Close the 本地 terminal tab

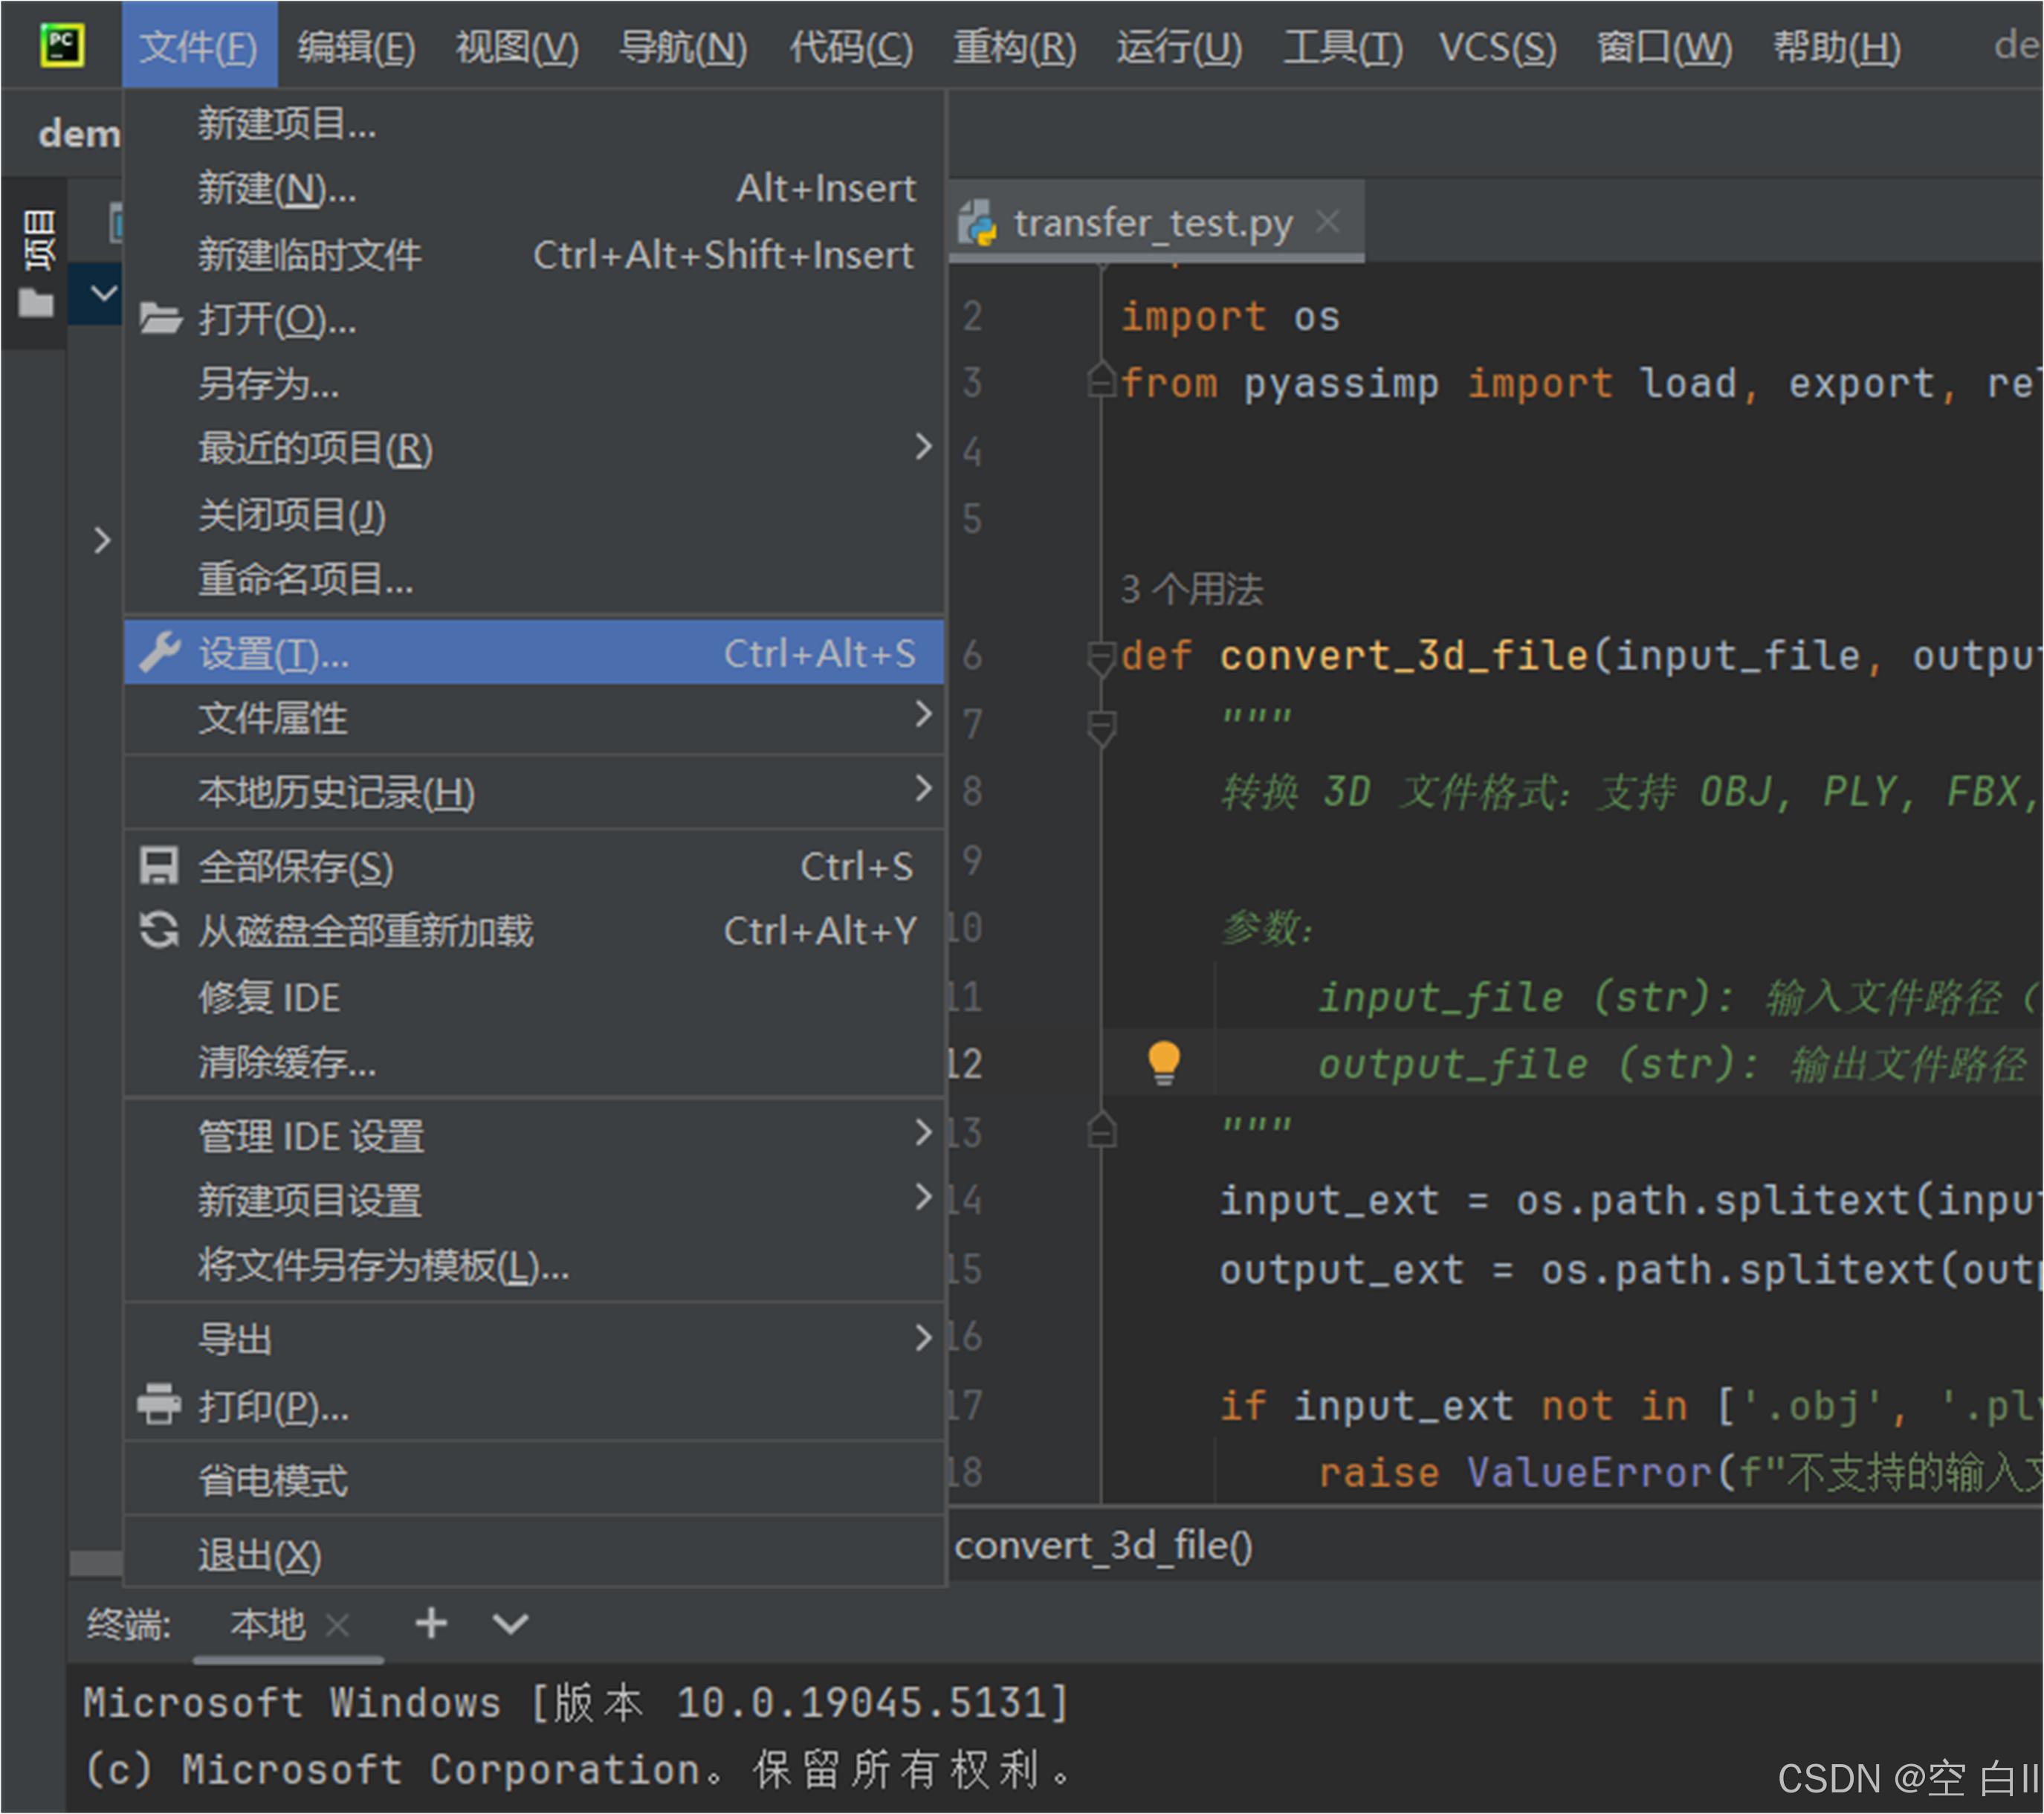tap(338, 1625)
